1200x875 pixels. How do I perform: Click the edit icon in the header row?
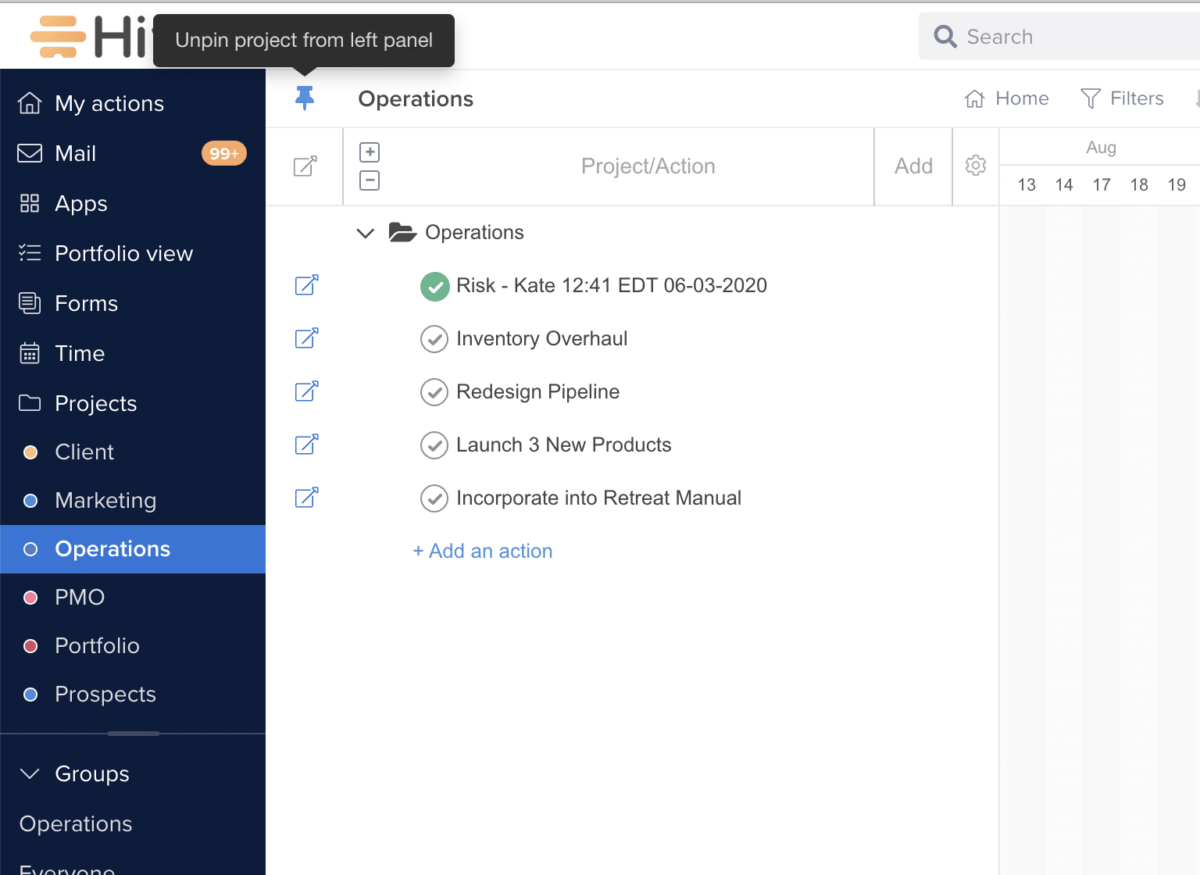pos(305,167)
